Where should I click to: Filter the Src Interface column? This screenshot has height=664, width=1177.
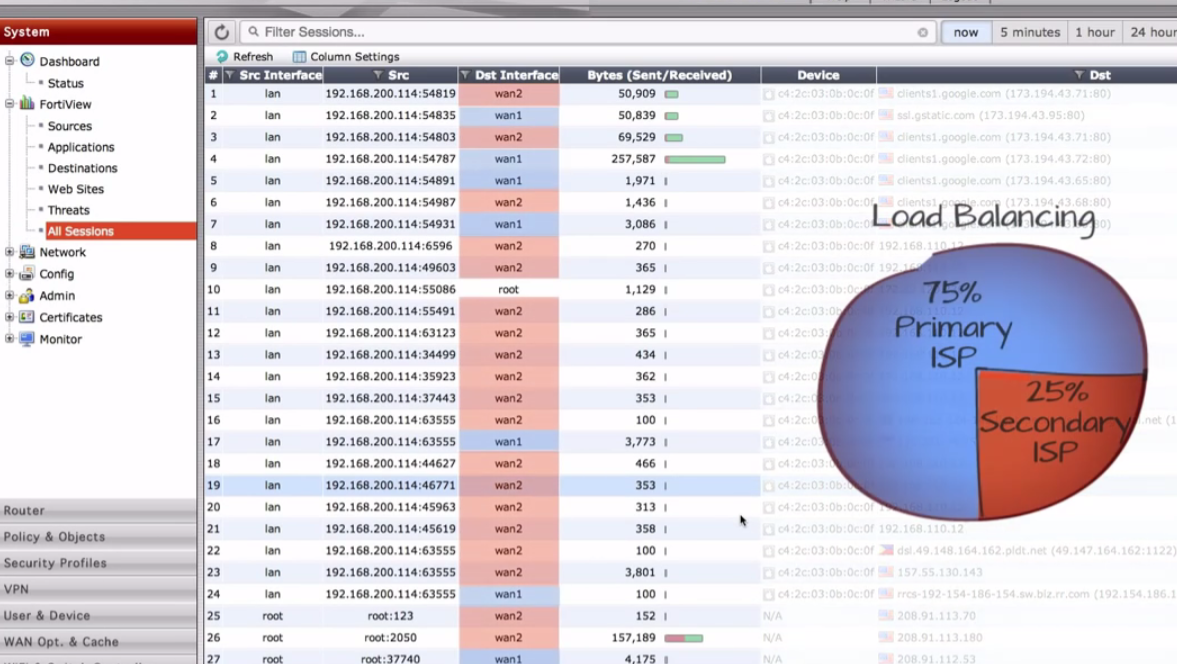tap(230, 75)
